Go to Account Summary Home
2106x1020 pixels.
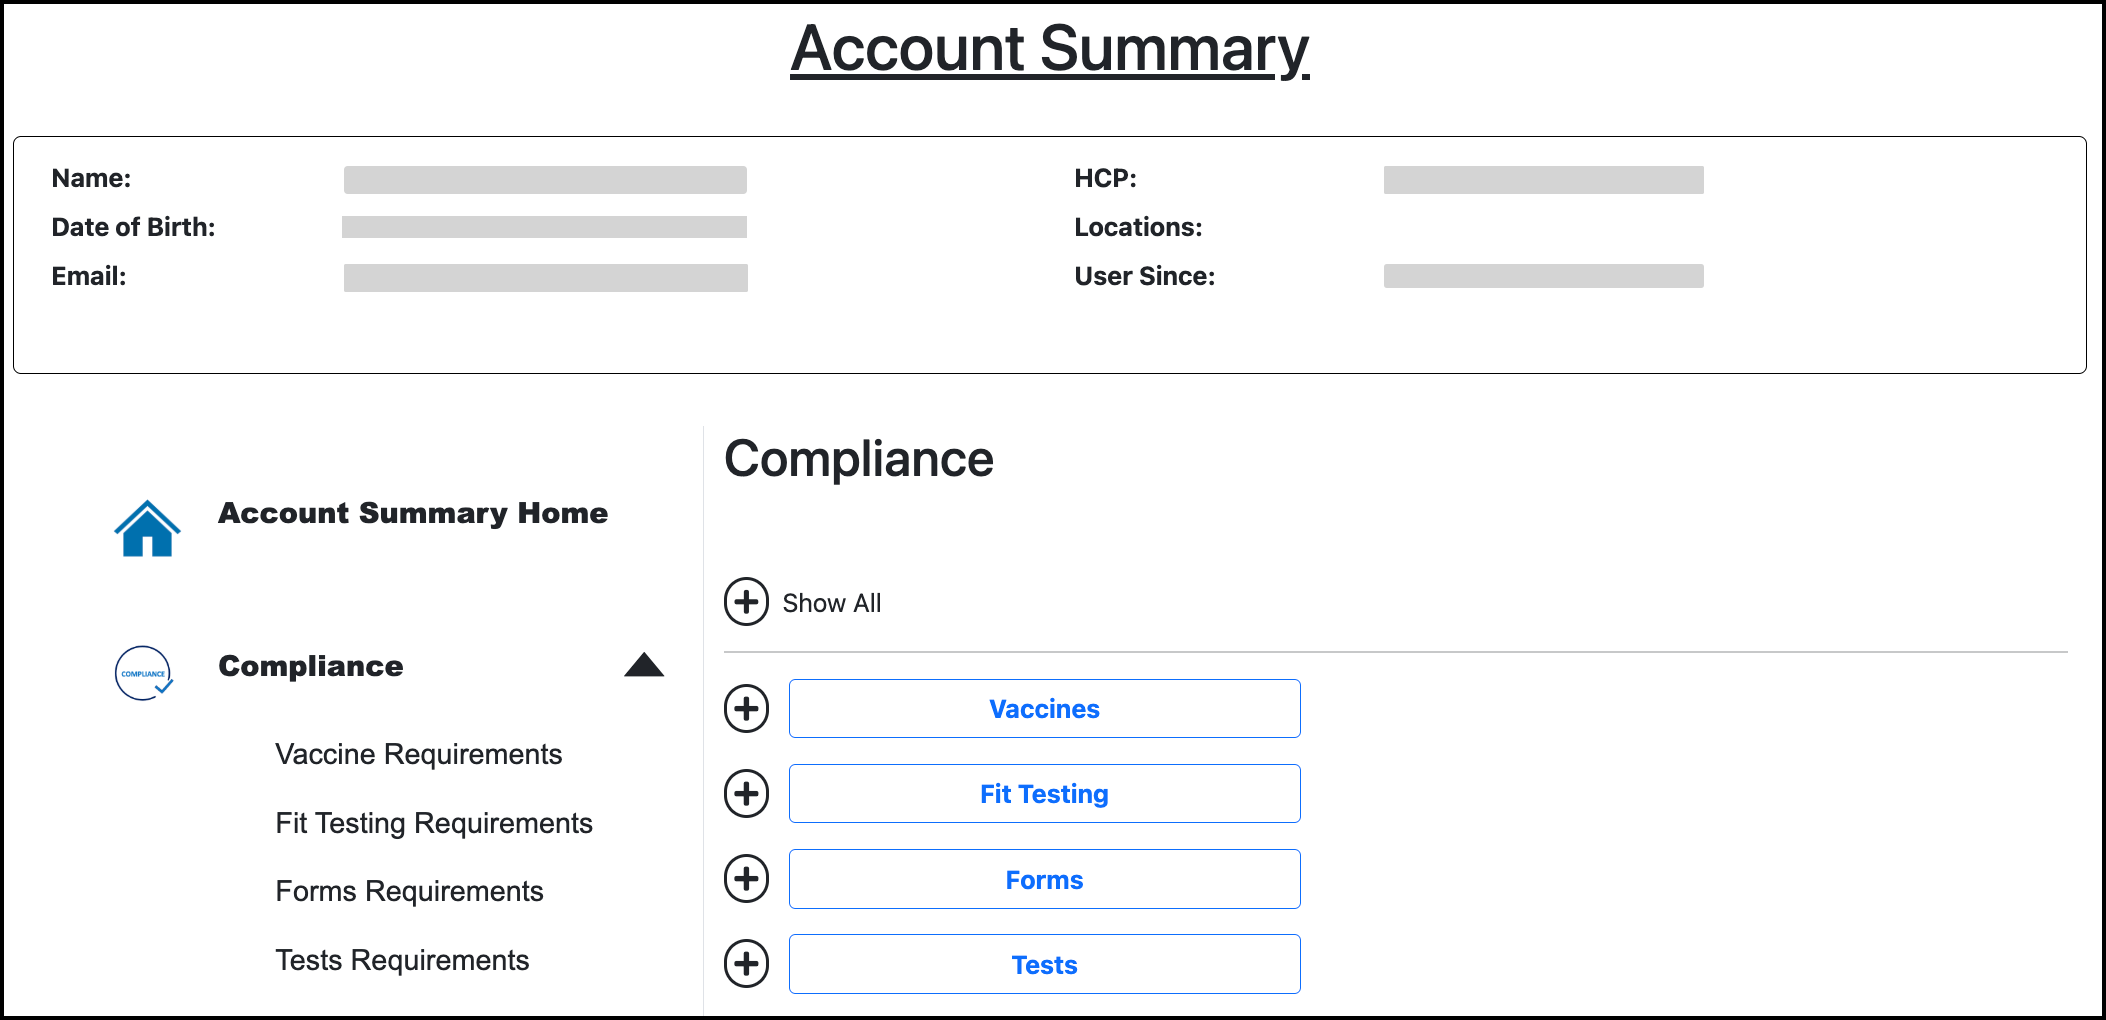pyautogui.click(x=412, y=513)
